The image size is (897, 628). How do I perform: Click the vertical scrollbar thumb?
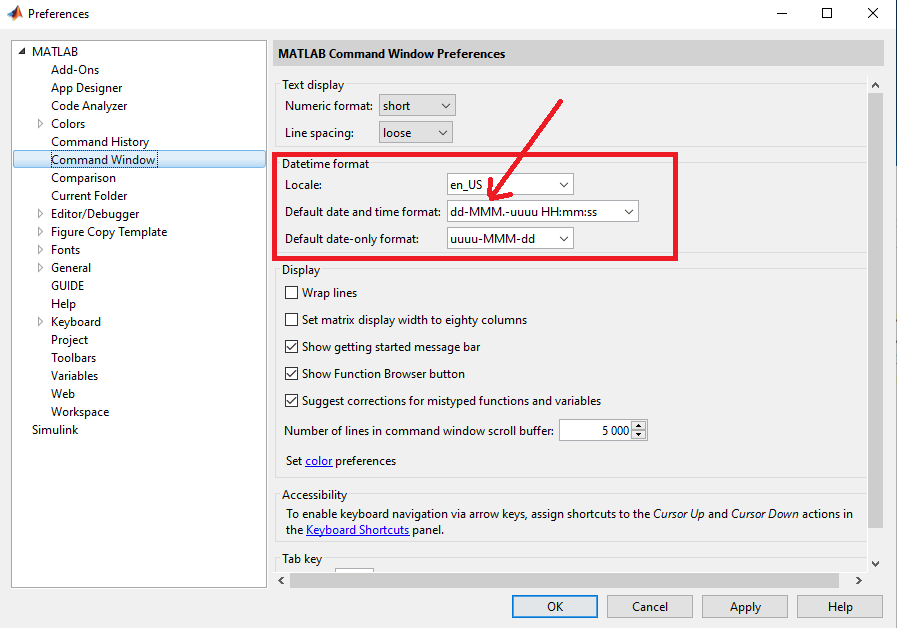(x=875, y=311)
